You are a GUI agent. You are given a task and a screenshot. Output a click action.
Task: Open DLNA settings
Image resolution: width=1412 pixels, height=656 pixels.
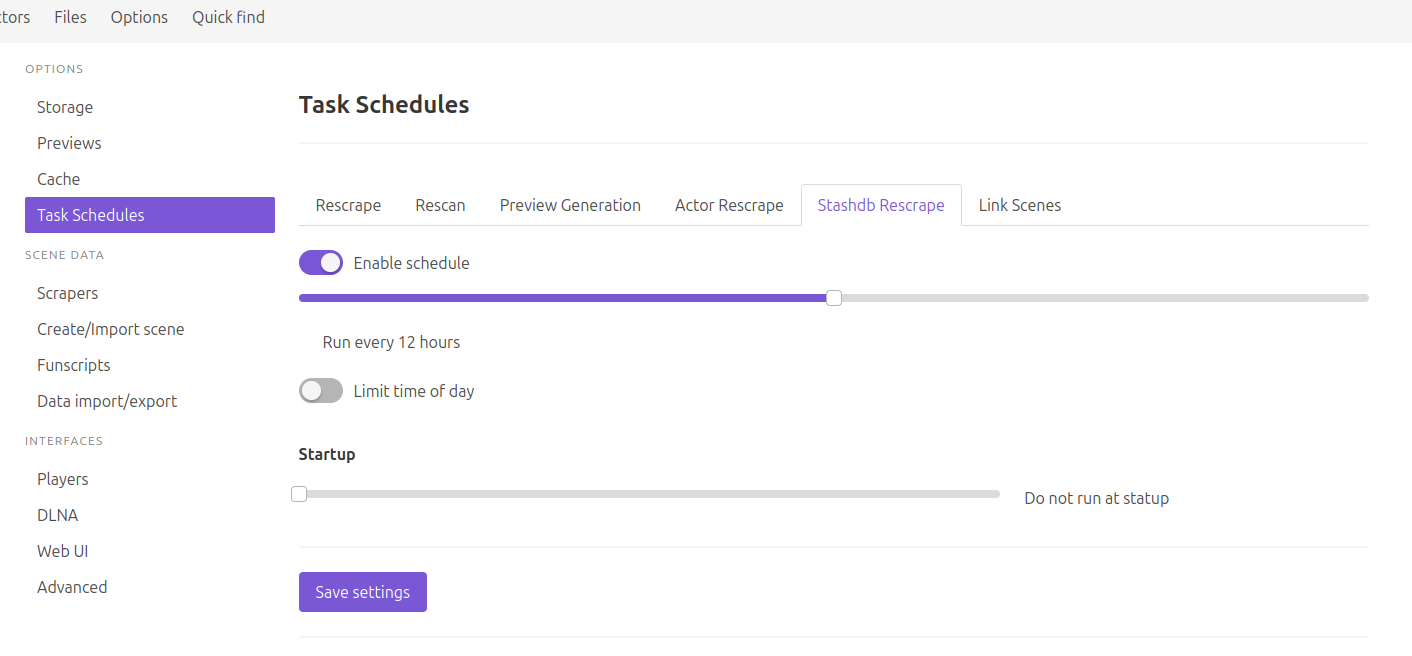tap(150, 515)
